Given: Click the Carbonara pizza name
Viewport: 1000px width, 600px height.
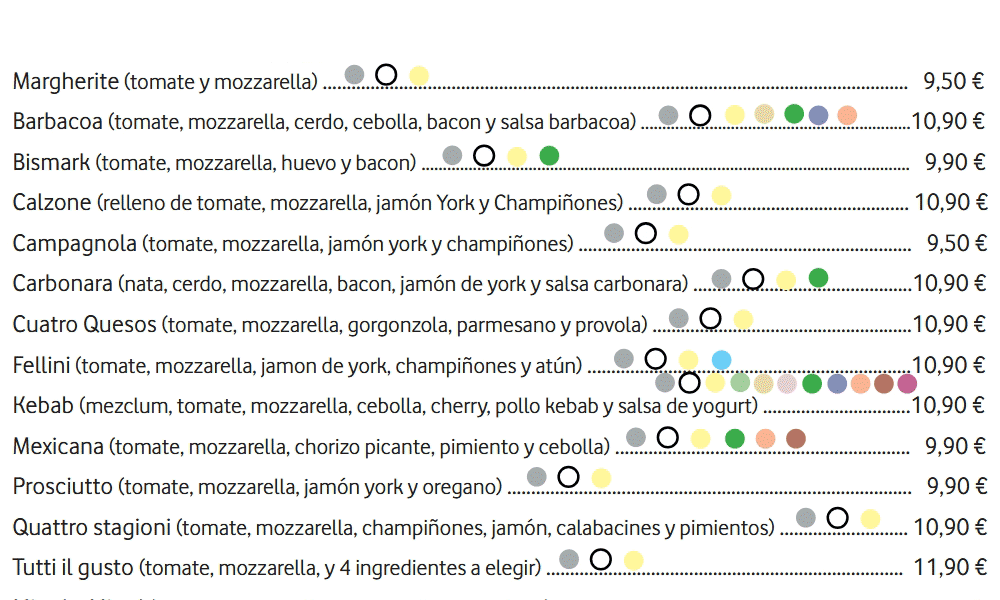Looking at the screenshot, I should coord(62,283).
